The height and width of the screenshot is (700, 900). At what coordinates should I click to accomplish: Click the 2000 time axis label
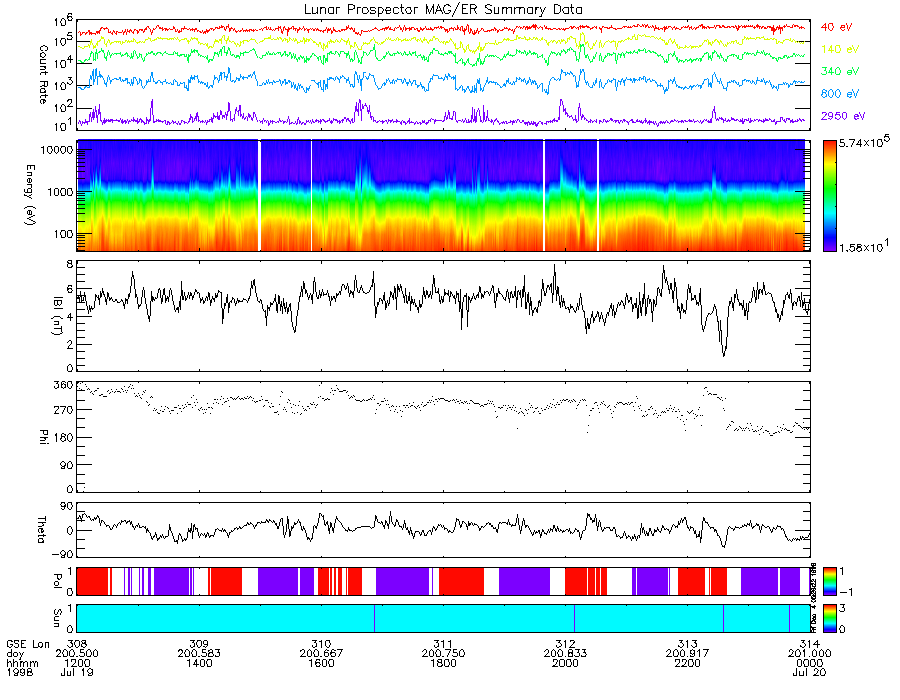pyautogui.click(x=565, y=663)
